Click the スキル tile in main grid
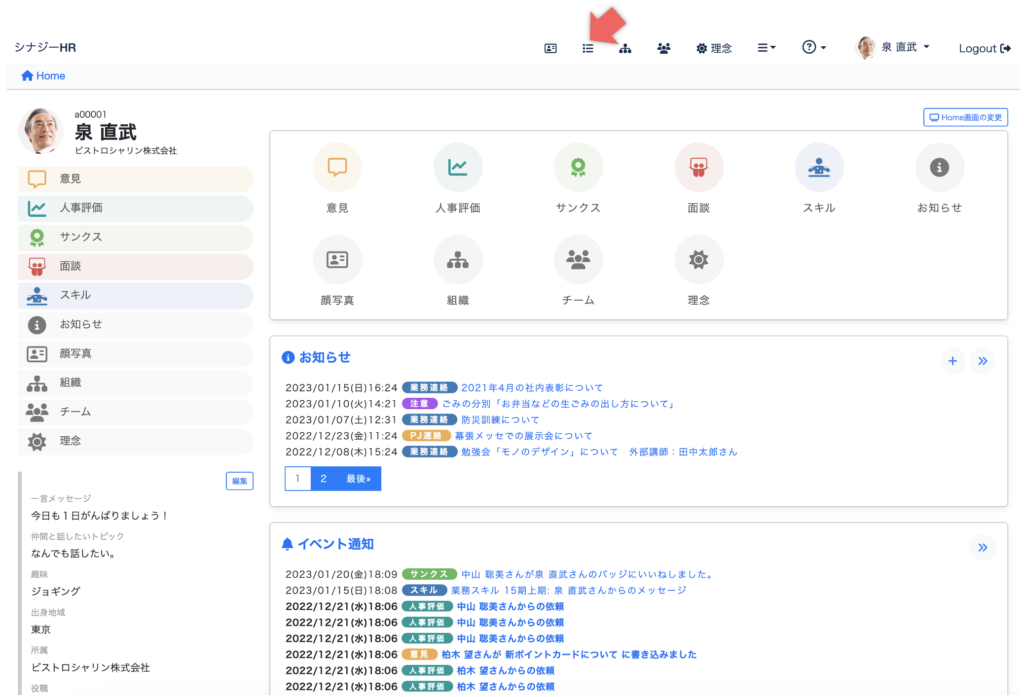The height and width of the screenshot is (697, 1024). (819, 168)
